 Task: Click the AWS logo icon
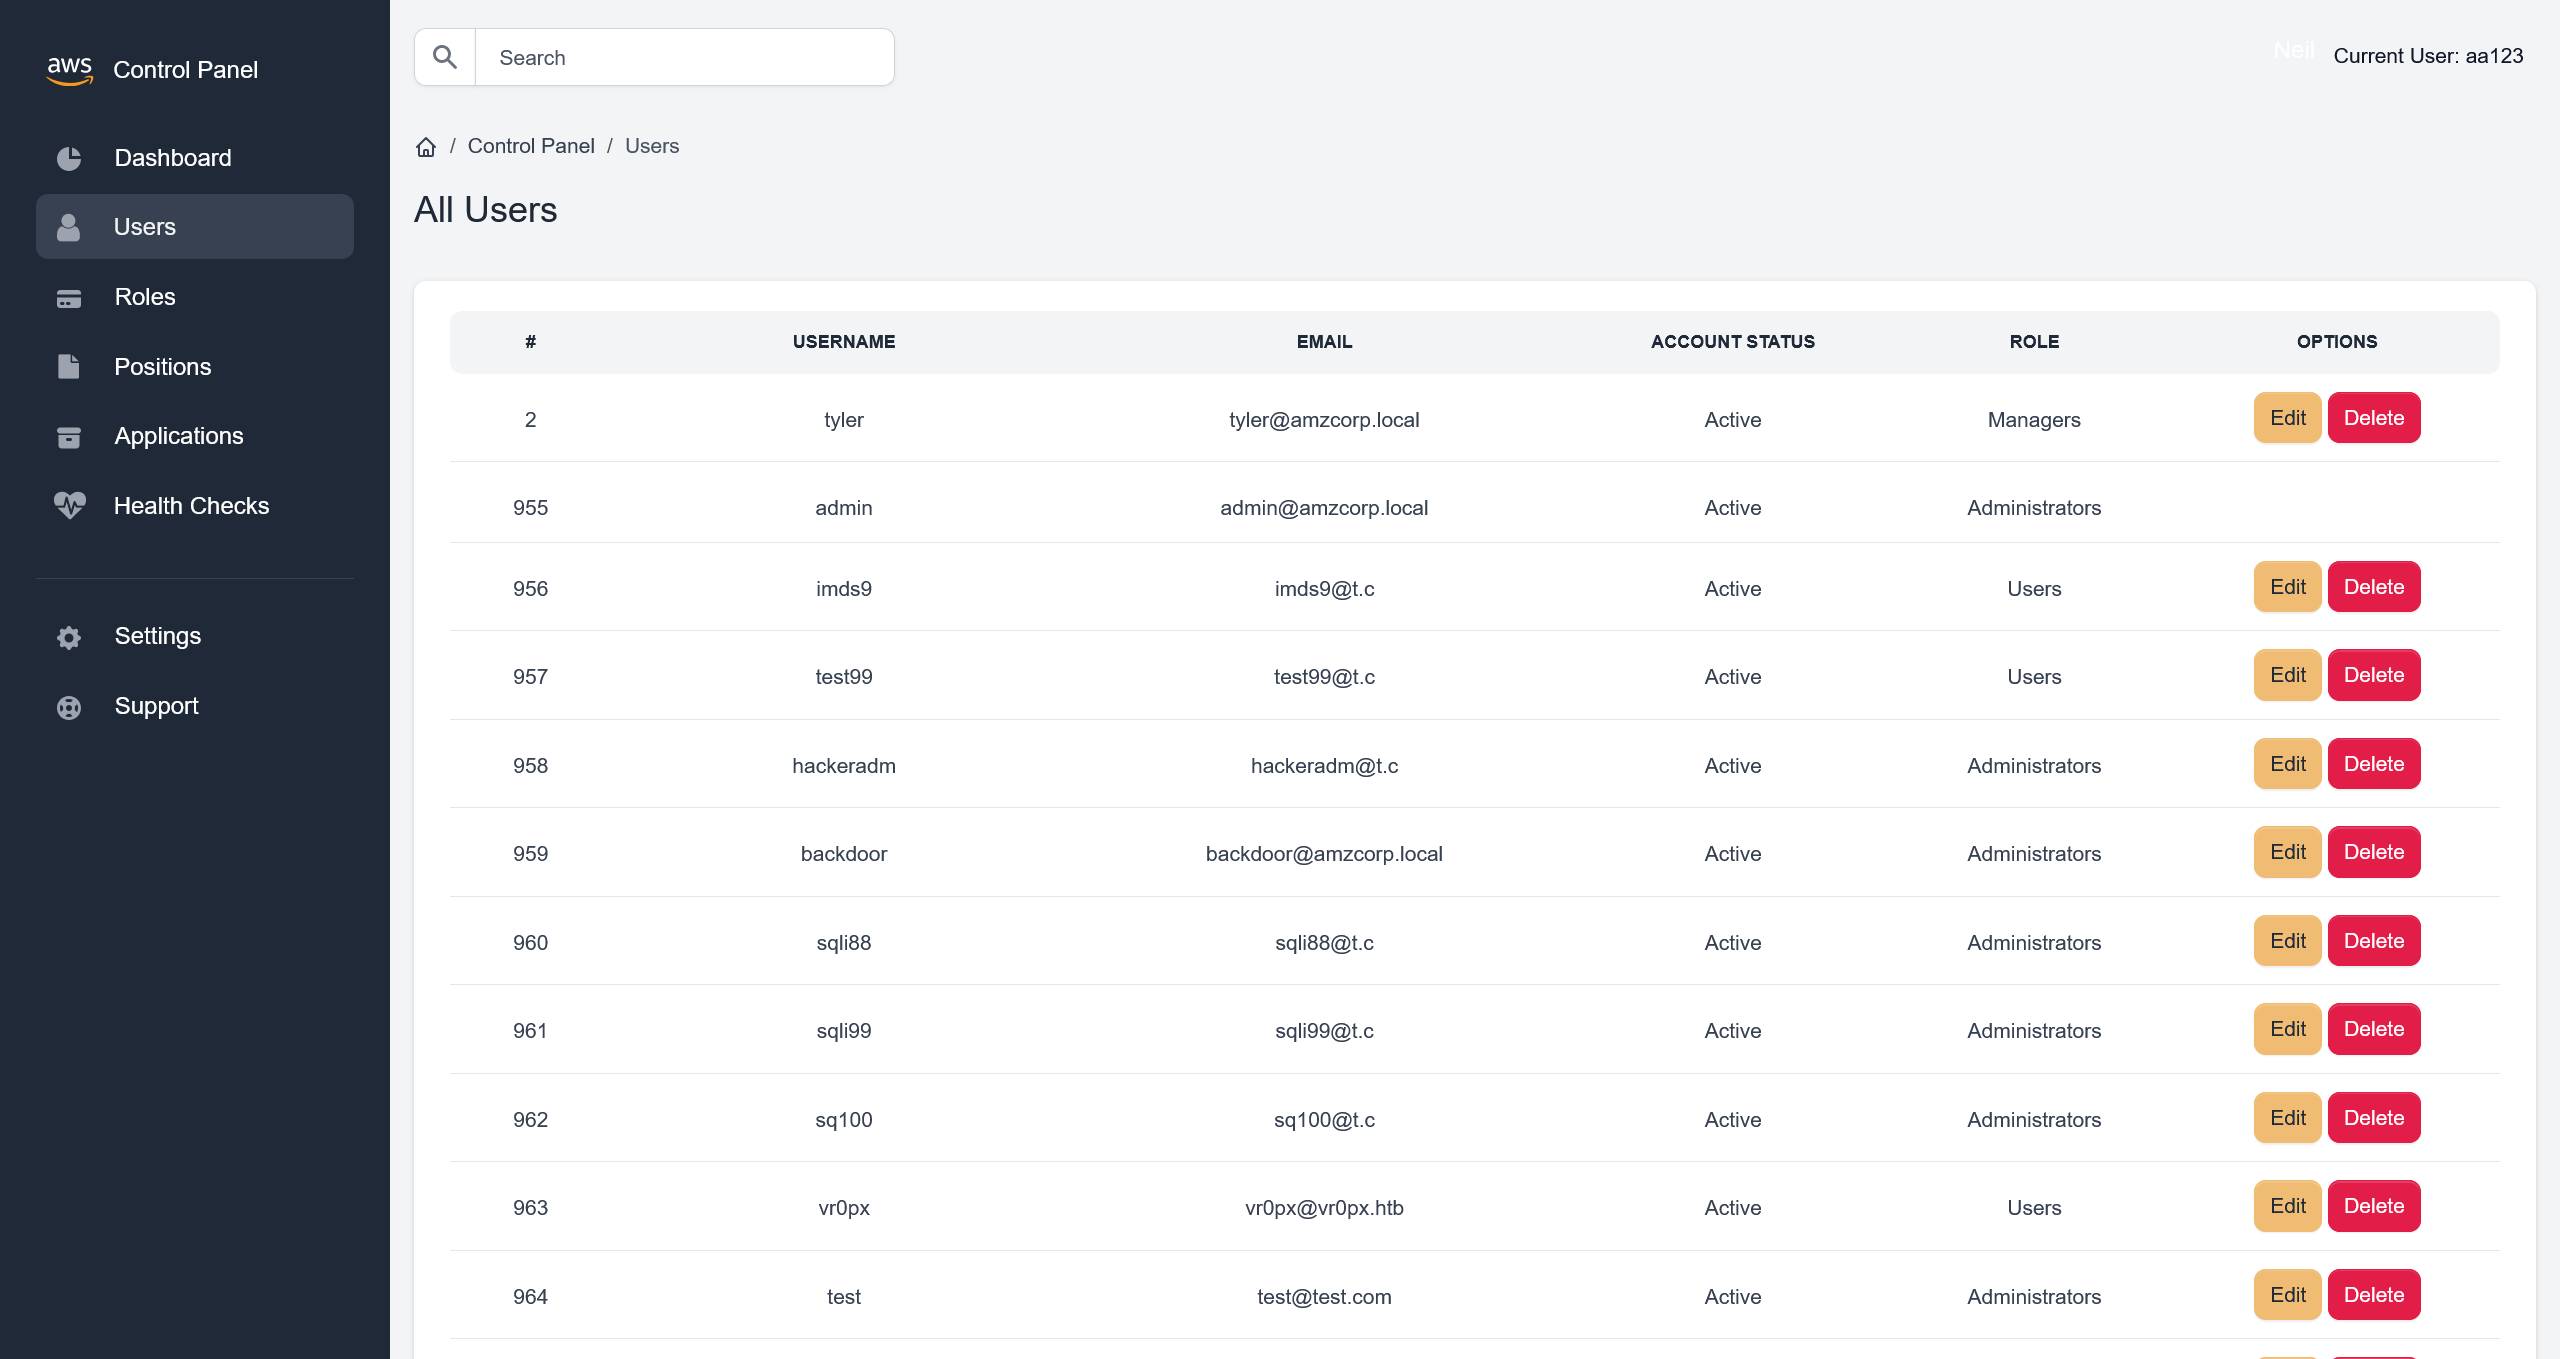click(x=69, y=70)
